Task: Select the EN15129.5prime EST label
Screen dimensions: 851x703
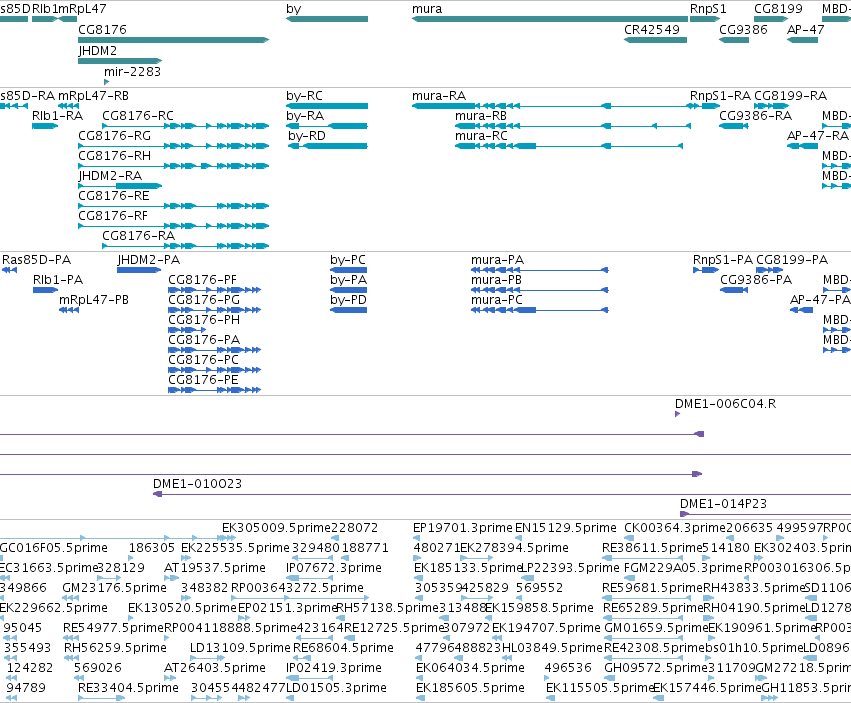Action: [x=566, y=528]
